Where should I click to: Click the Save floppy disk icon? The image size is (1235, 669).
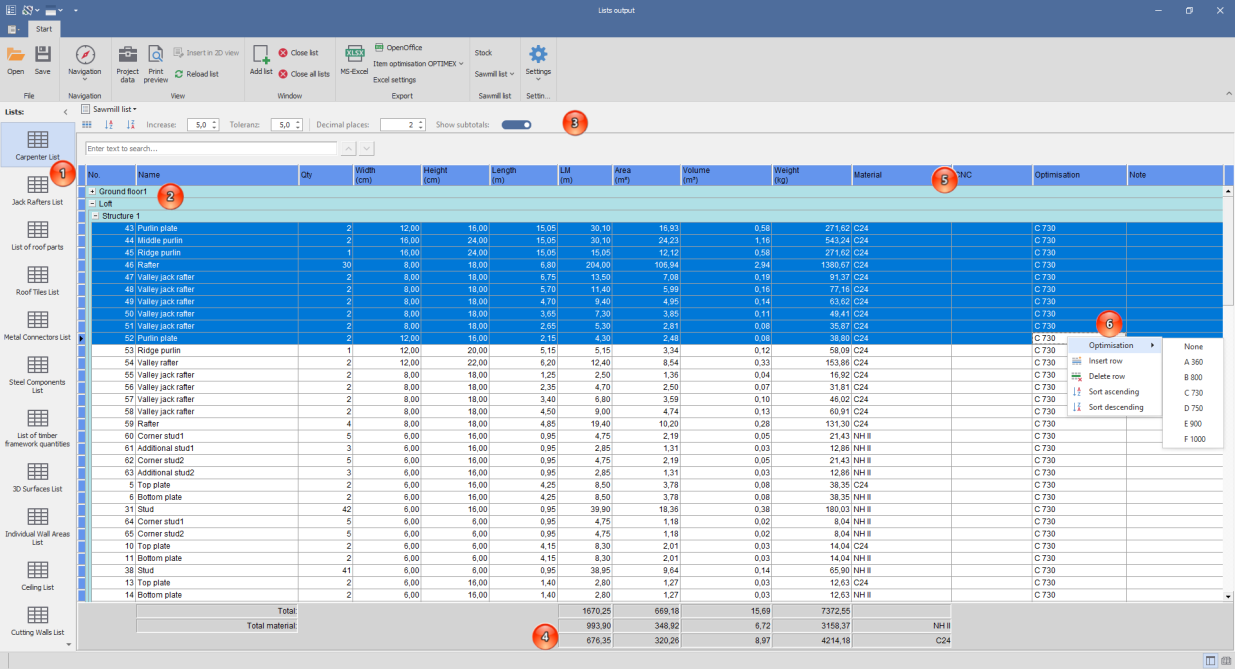[43, 60]
